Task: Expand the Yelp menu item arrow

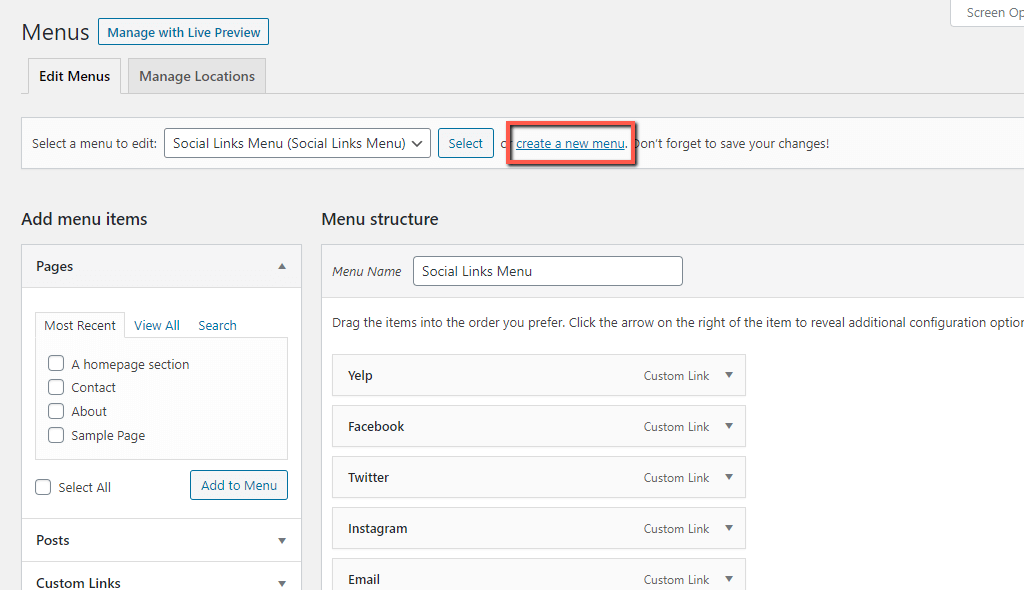Action: pos(729,375)
